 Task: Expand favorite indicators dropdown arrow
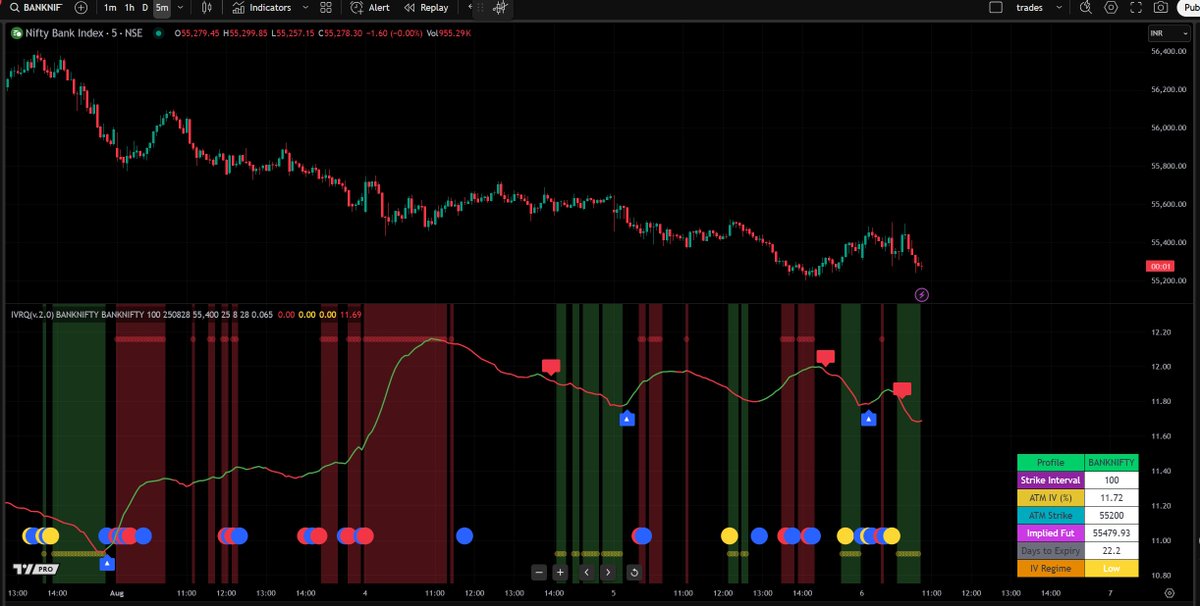click(x=305, y=7)
